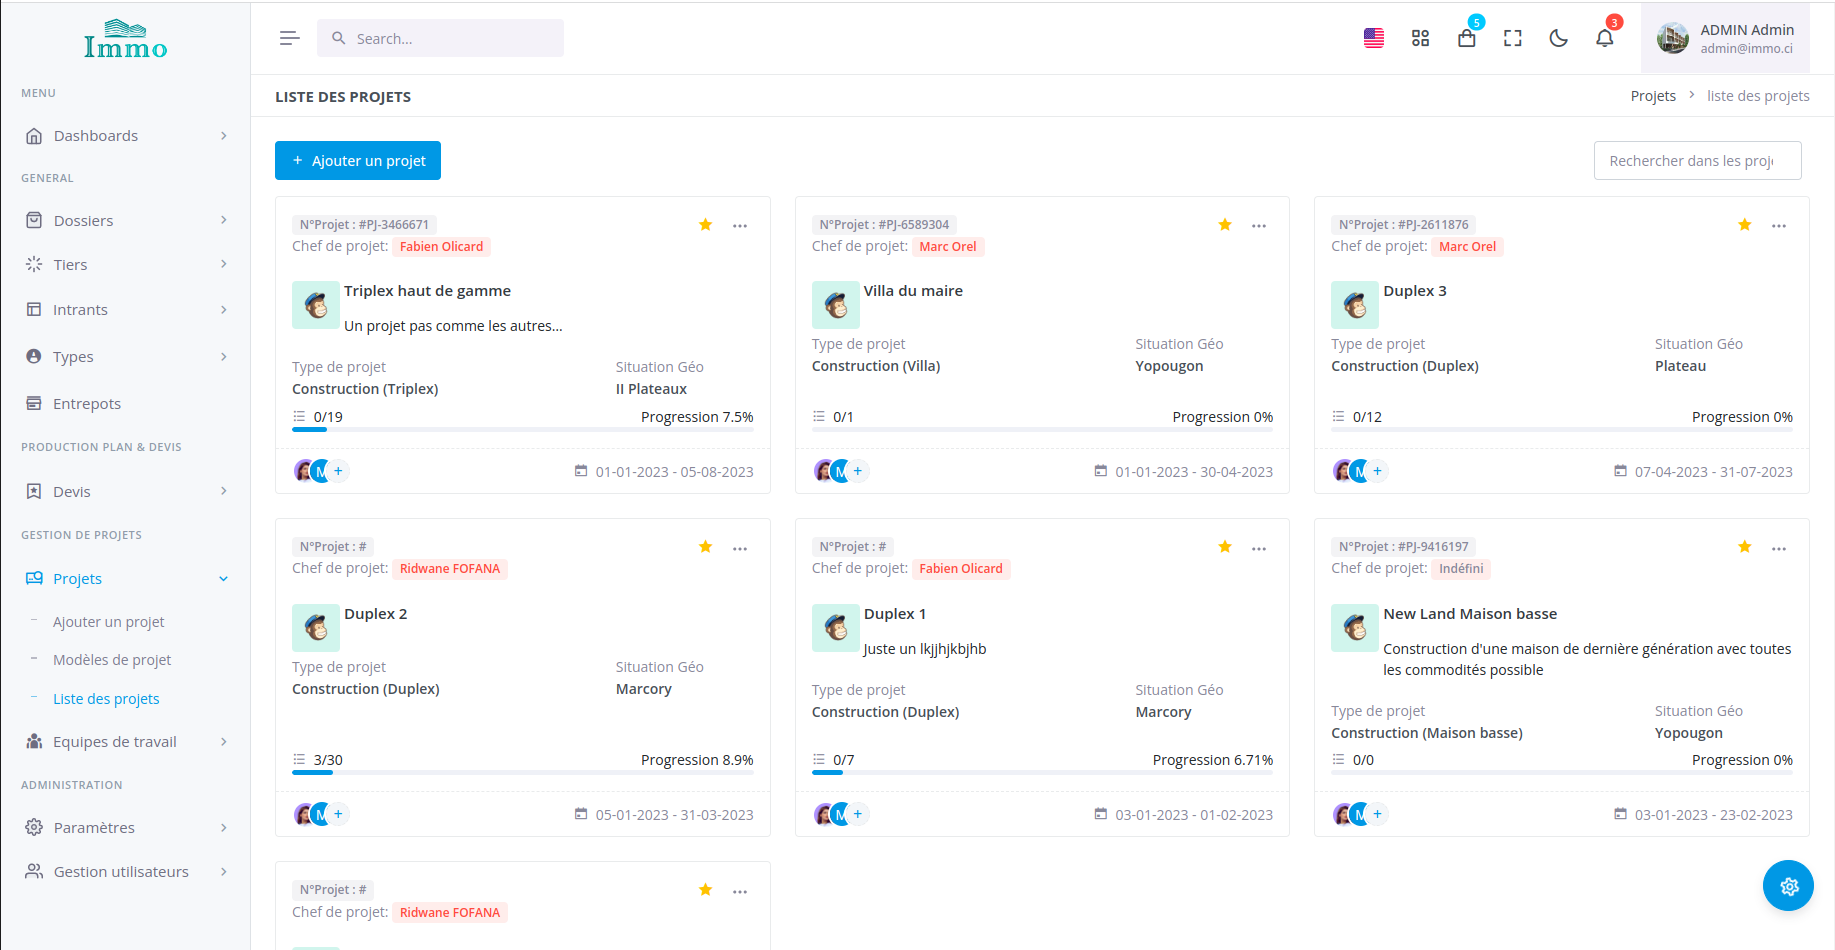Click the US flag language icon
The width and height of the screenshot is (1835, 950).
tap(1374, 38)
